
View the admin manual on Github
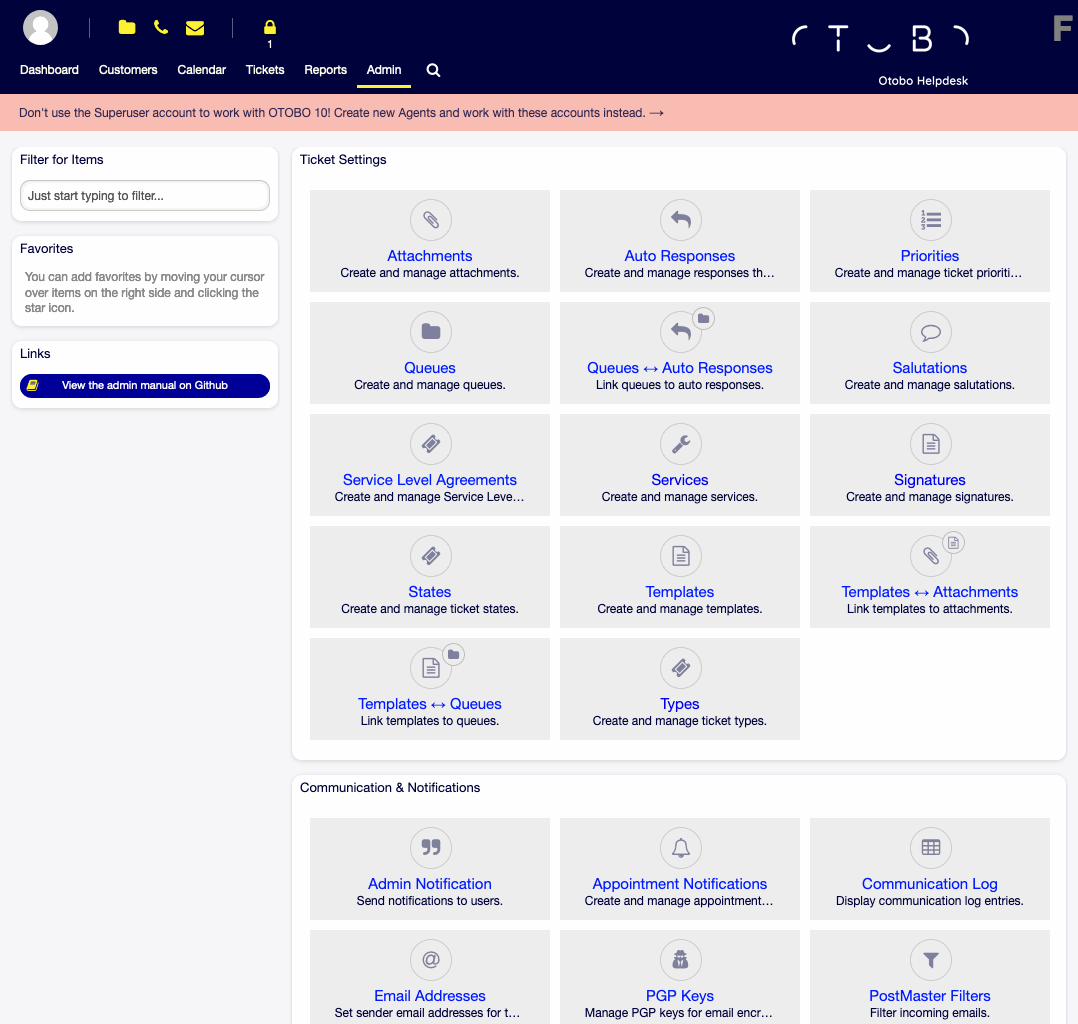tap(144, 385)
